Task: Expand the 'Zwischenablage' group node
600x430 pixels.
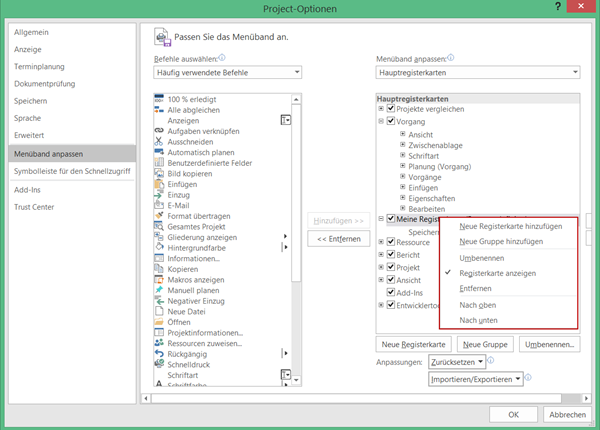Action: tap(403, 145)
